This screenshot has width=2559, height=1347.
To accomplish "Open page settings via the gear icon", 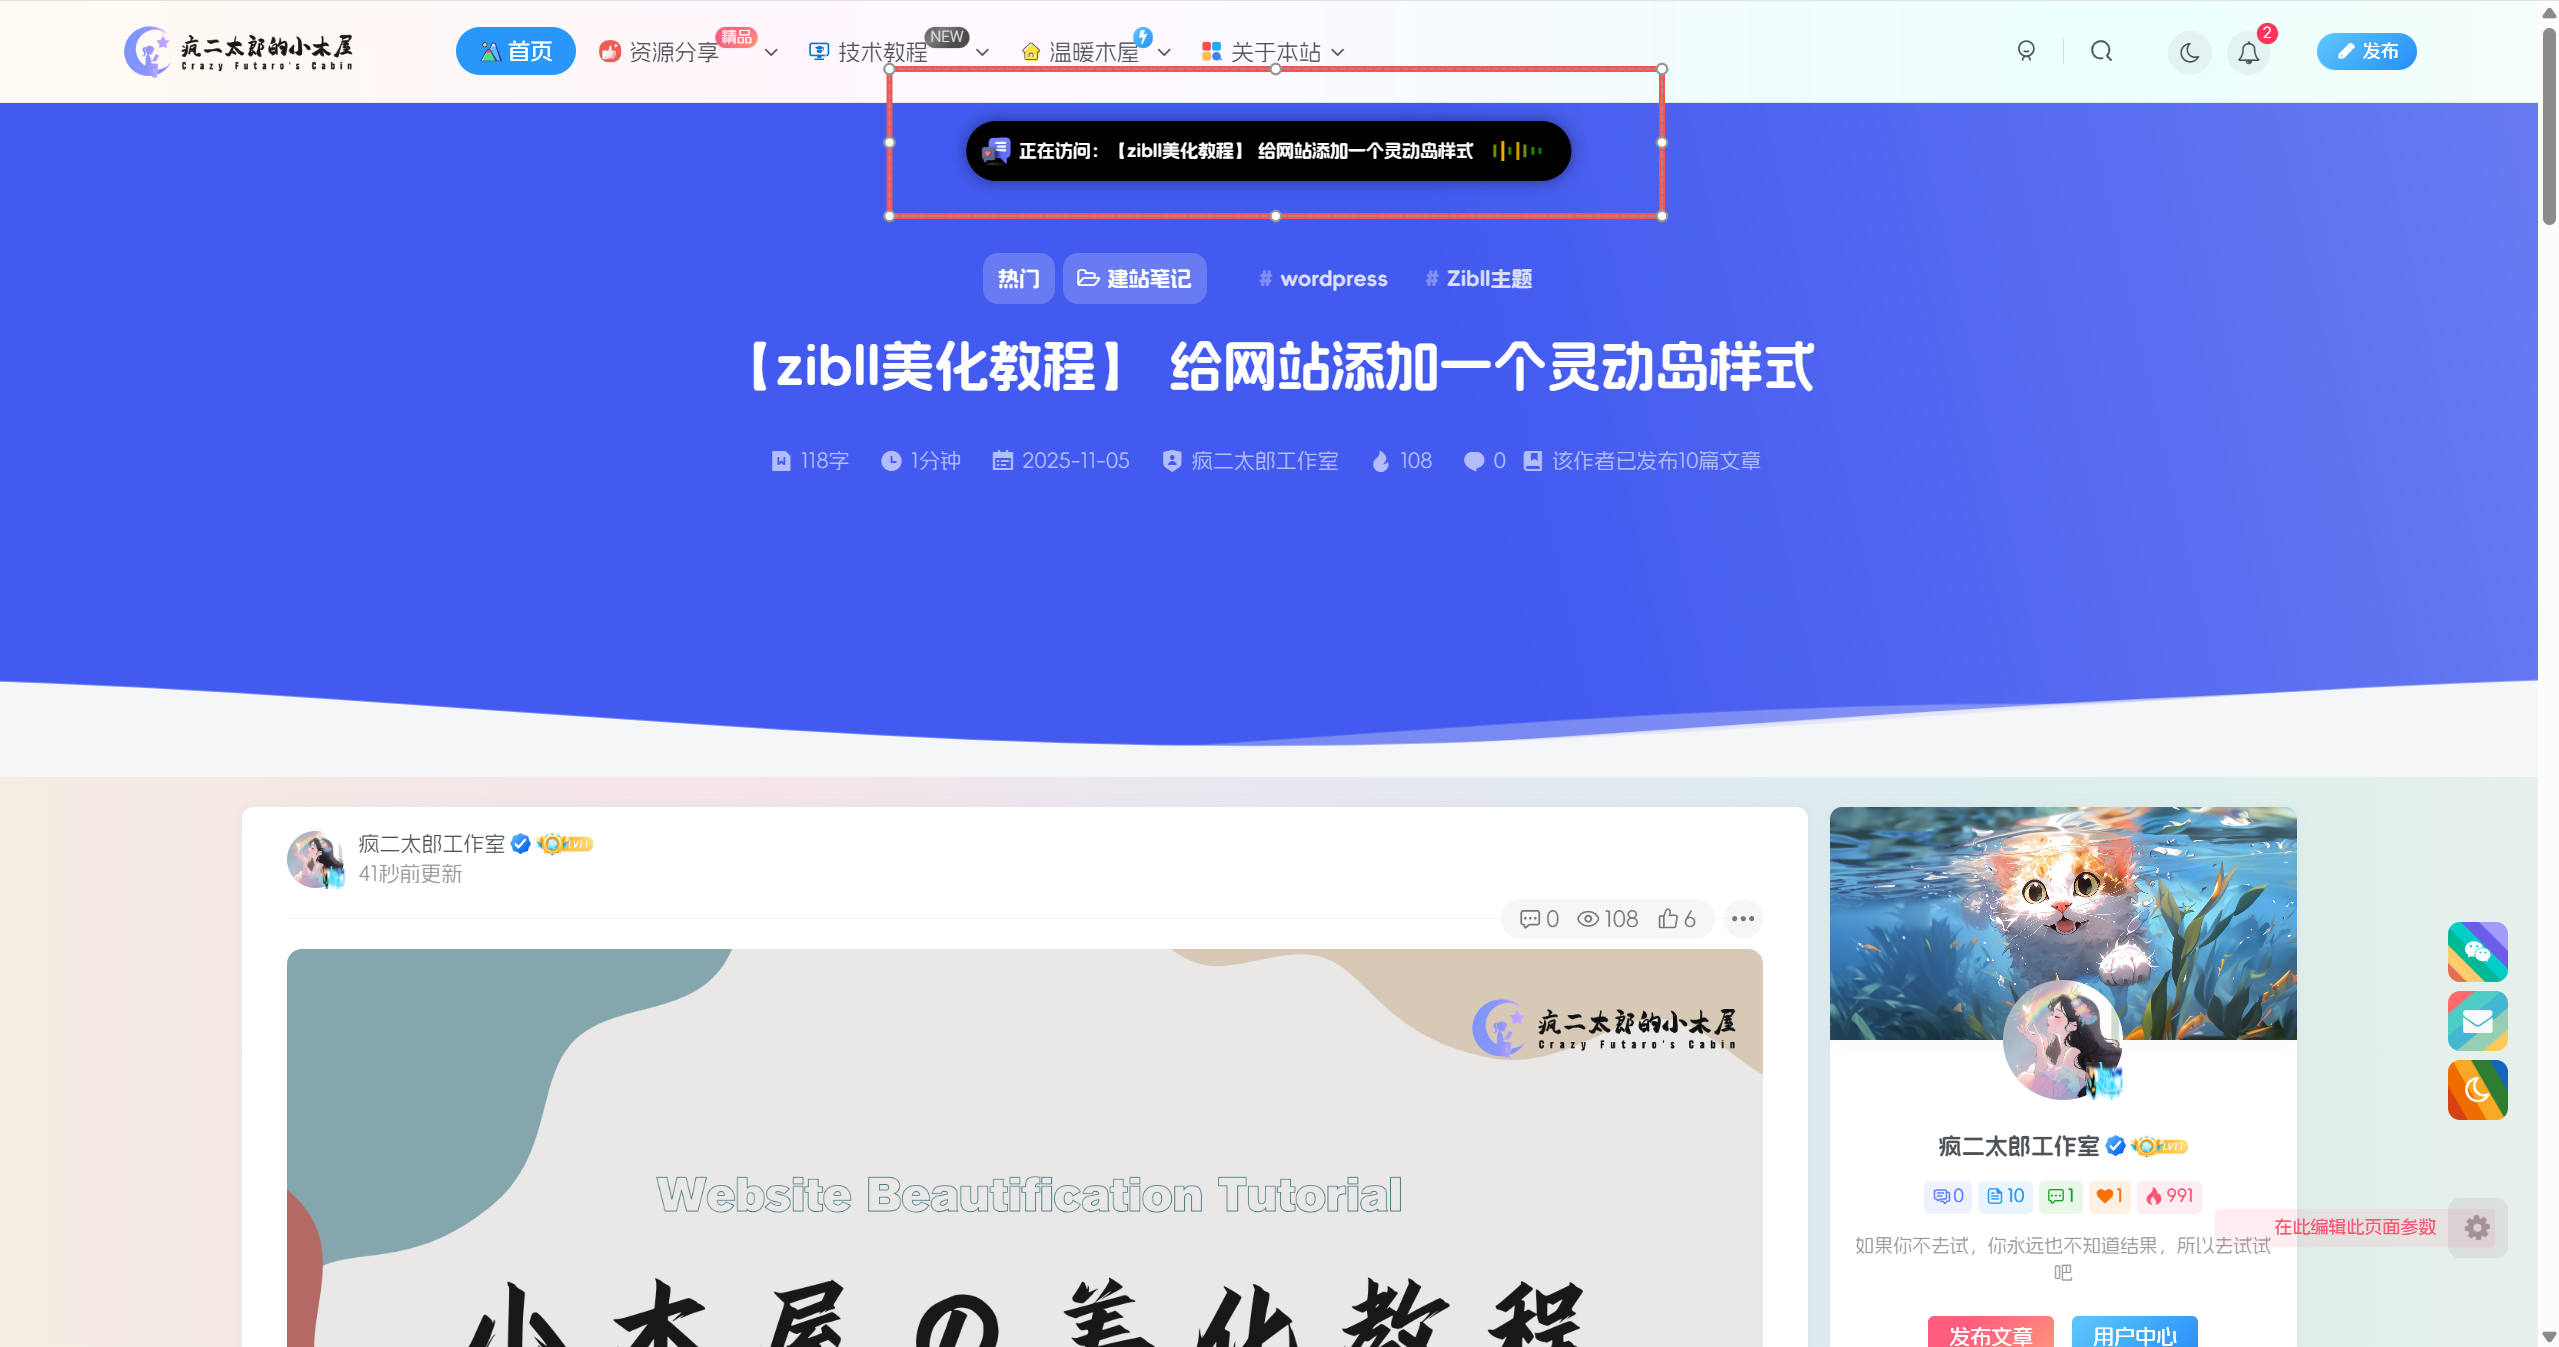I will point(2477,1227).
